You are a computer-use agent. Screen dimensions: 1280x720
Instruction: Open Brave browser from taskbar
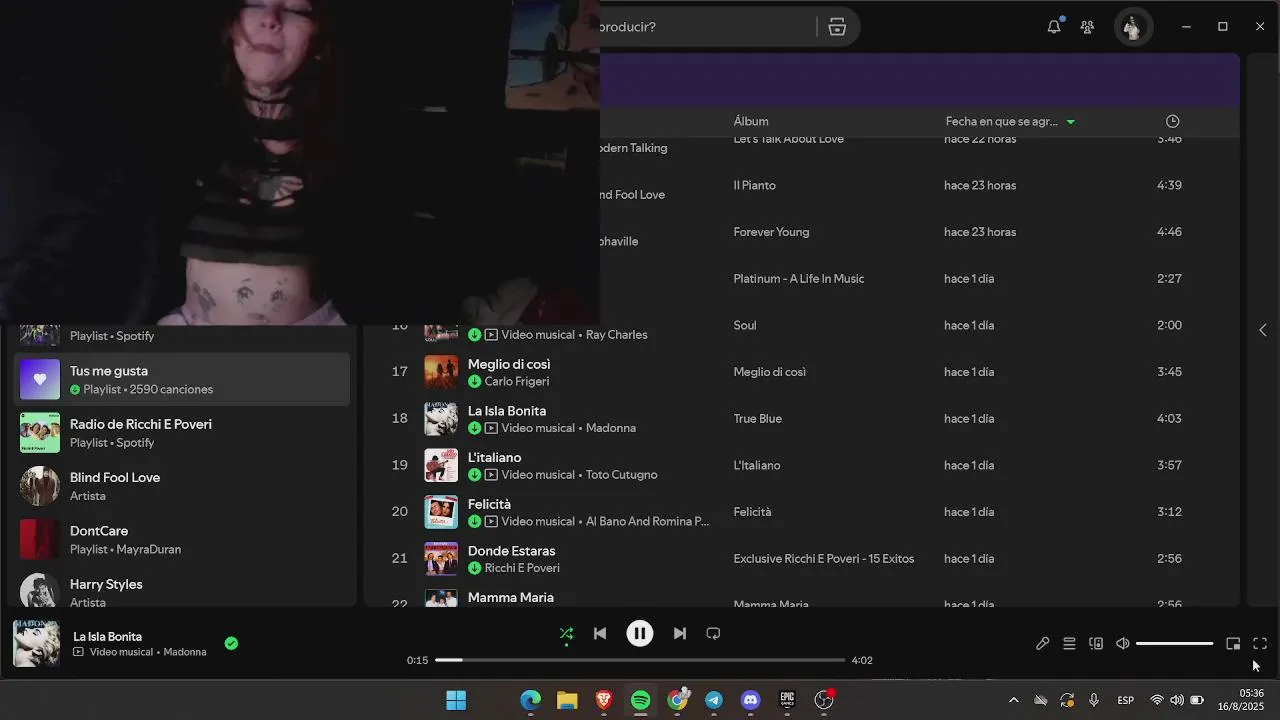(x=604, y=700)
